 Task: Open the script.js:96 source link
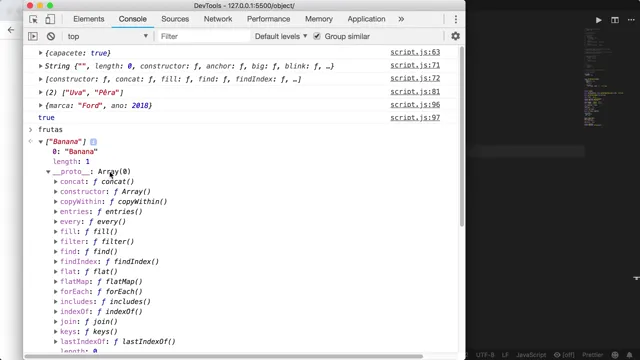415,105
